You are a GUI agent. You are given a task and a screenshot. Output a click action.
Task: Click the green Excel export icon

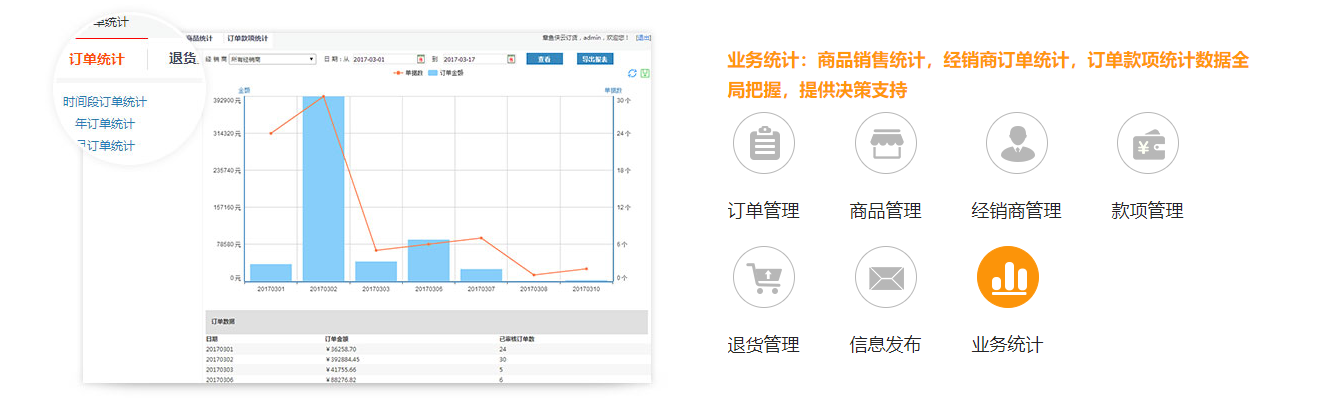tap(645, 73)
